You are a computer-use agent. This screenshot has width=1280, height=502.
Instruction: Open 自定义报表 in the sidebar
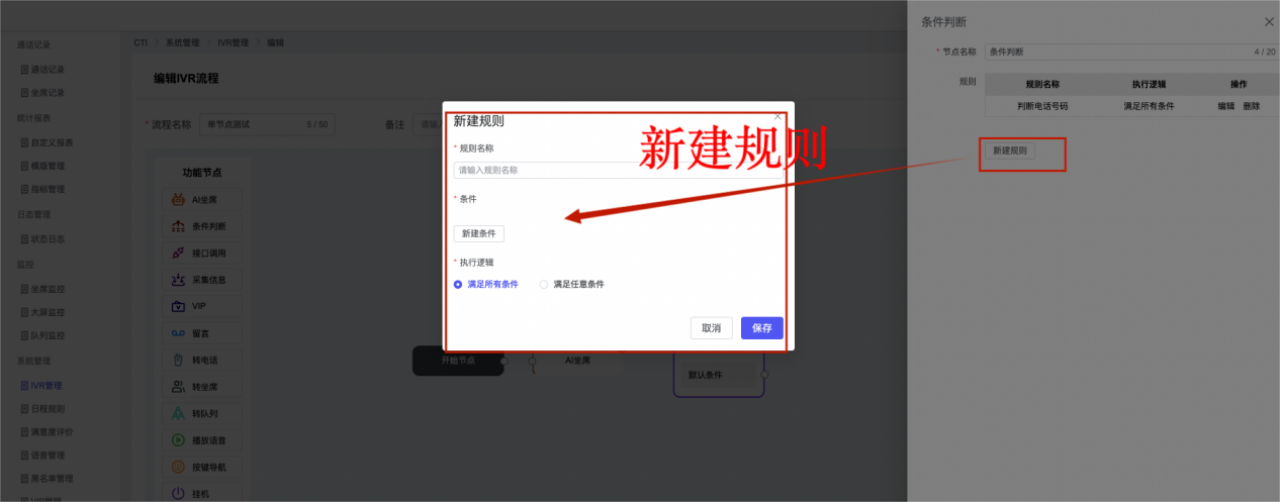point(47,142)
